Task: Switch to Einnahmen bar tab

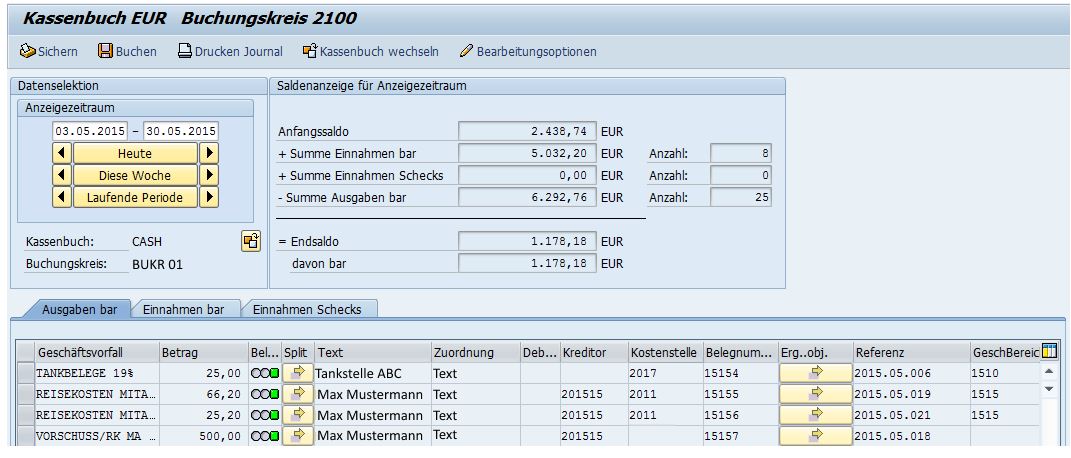Action: 183,310
